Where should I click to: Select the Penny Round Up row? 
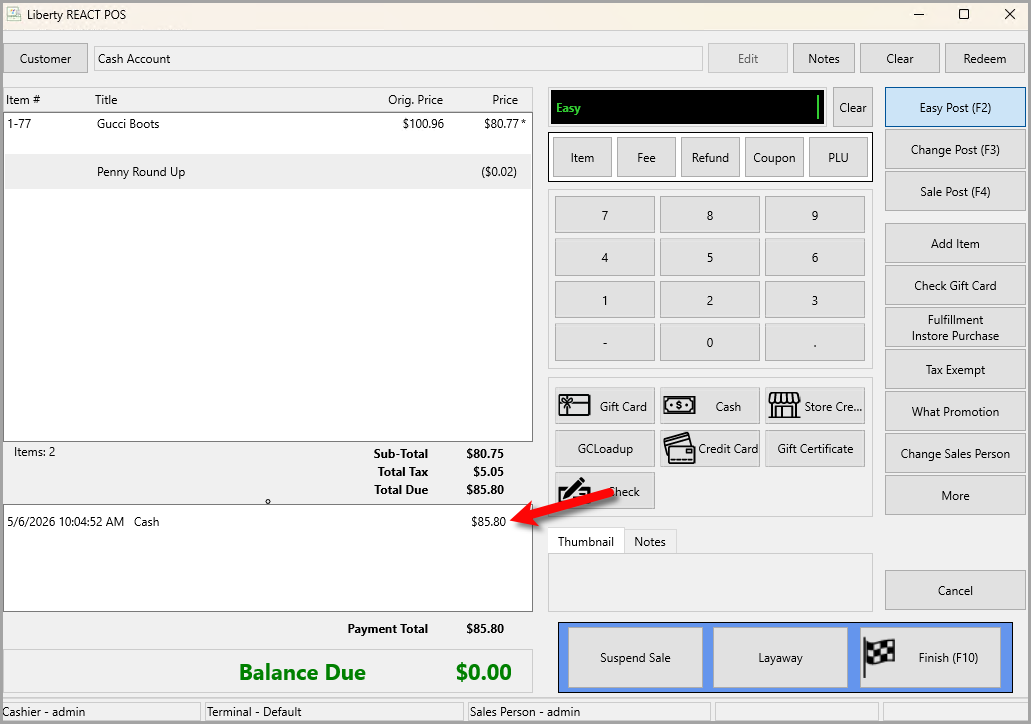tap(268, 172)
